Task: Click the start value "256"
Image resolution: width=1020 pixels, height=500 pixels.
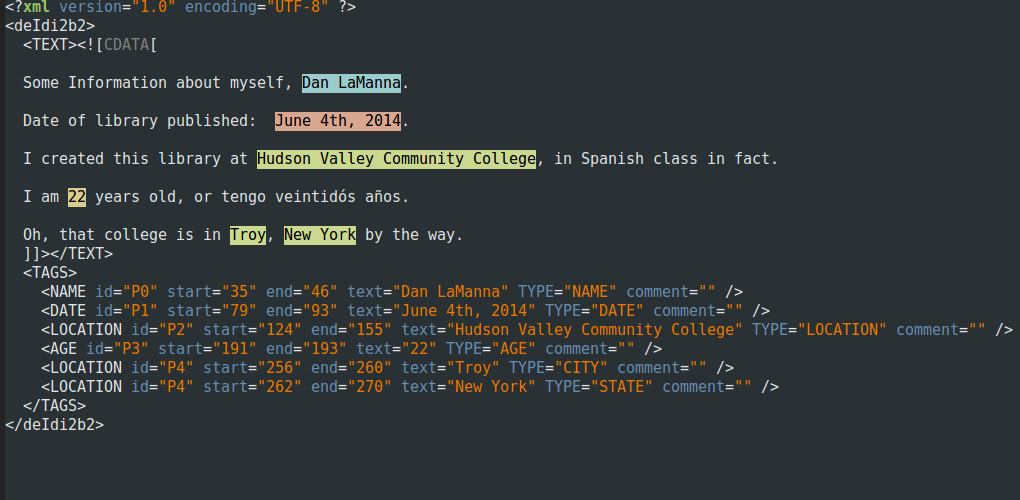Action: tap(280, 367)
